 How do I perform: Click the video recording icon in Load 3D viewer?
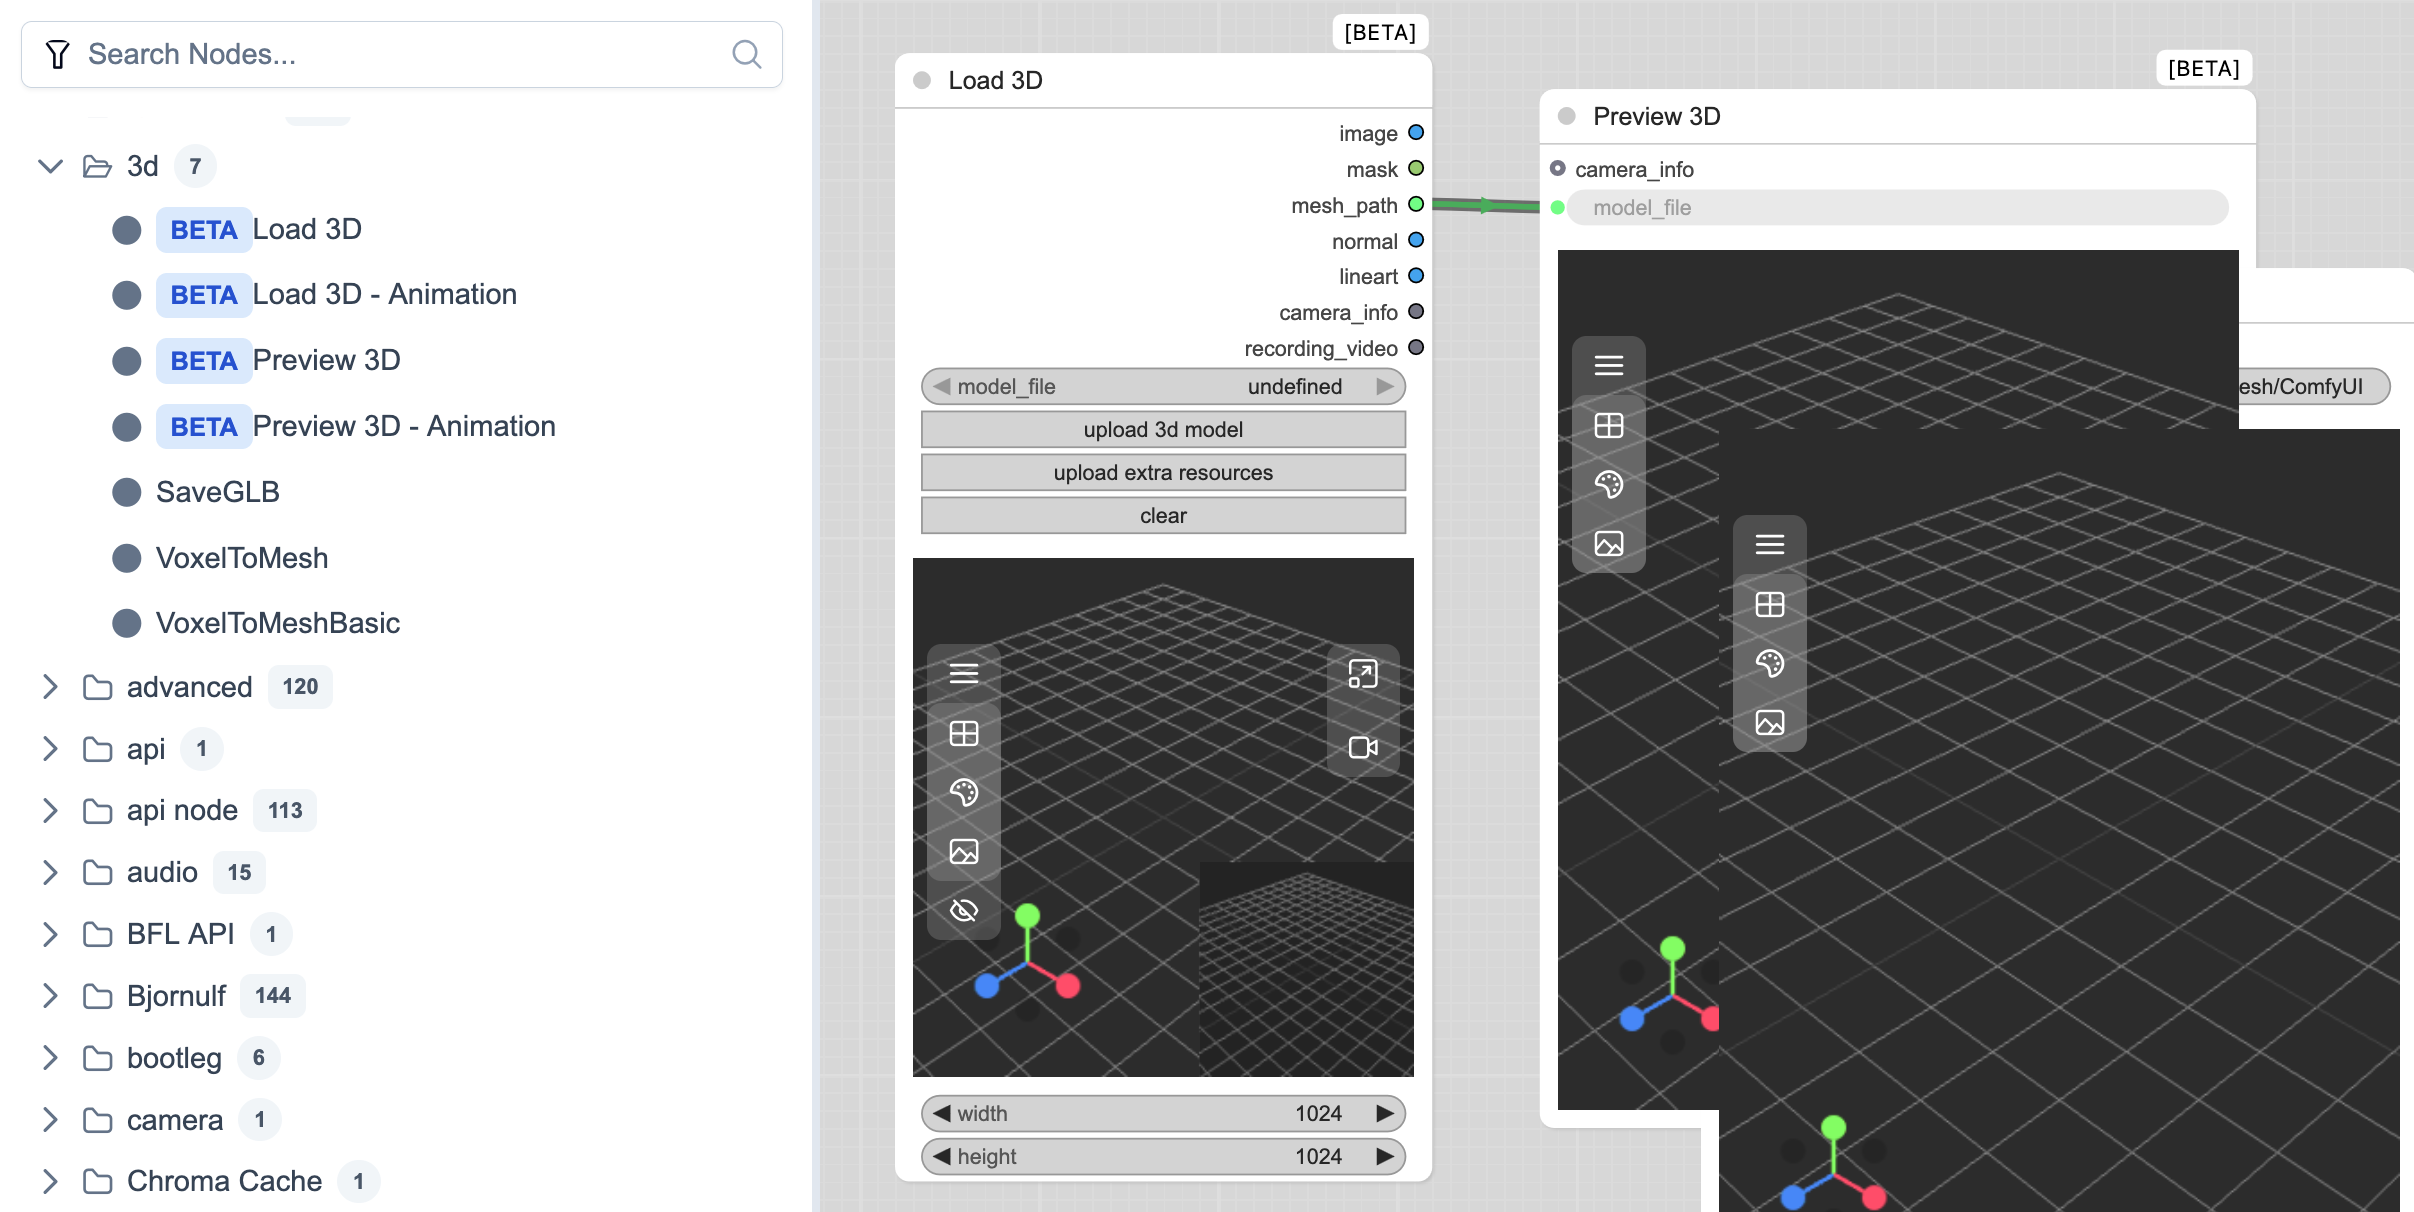click(1362, 747)
